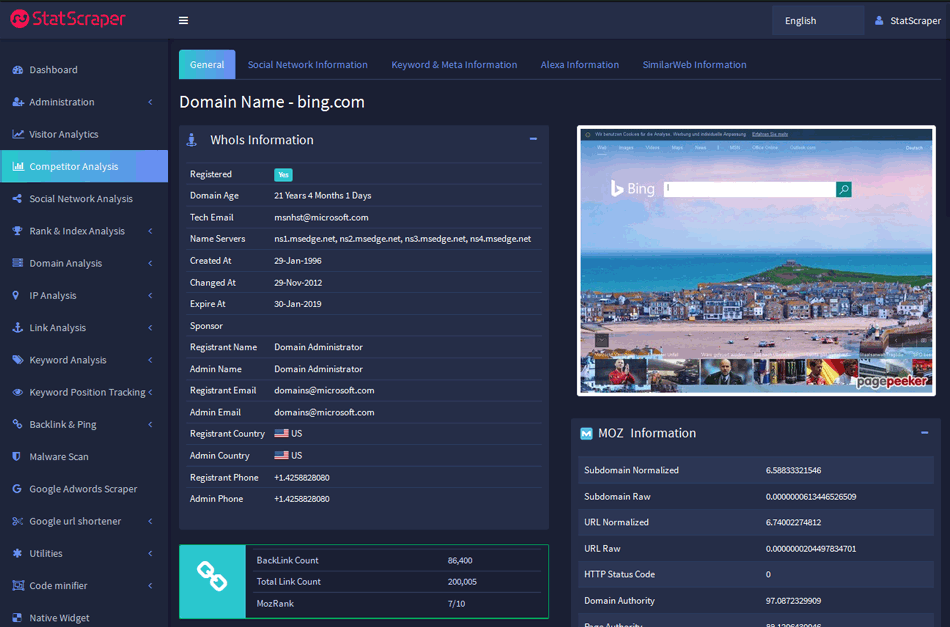Click the Registrant Country US flag

281,434
